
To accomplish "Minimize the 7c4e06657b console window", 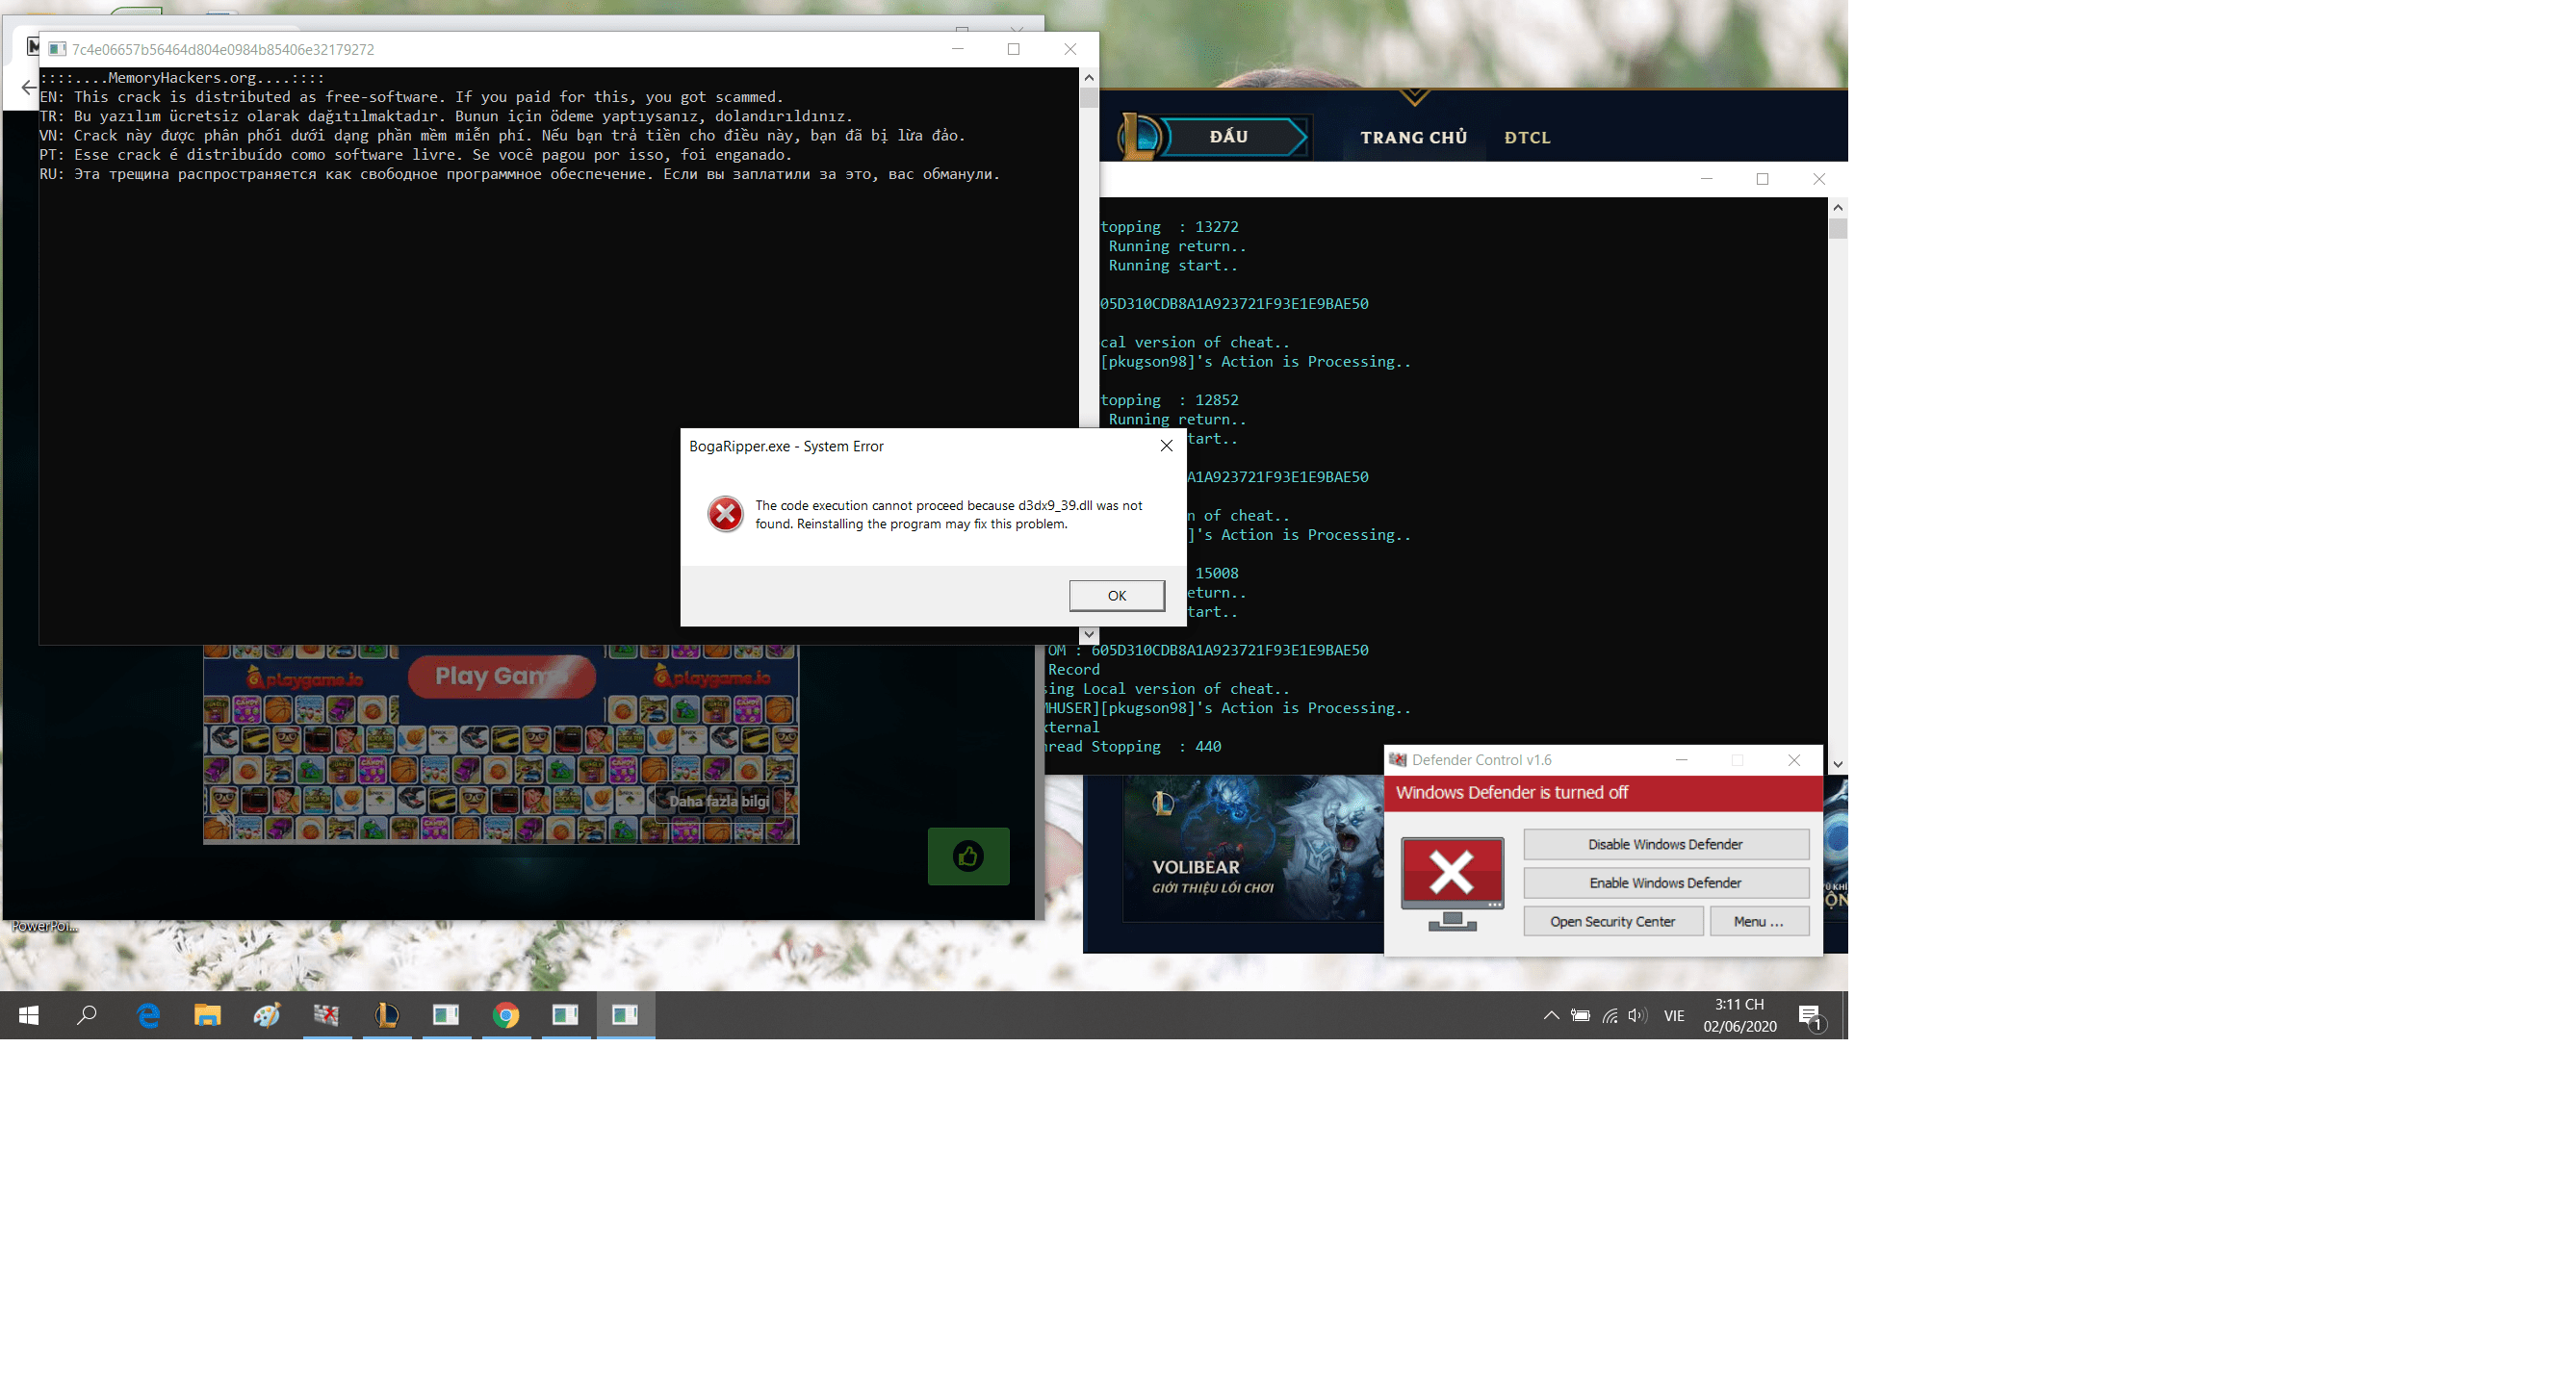I will point(957,49).
